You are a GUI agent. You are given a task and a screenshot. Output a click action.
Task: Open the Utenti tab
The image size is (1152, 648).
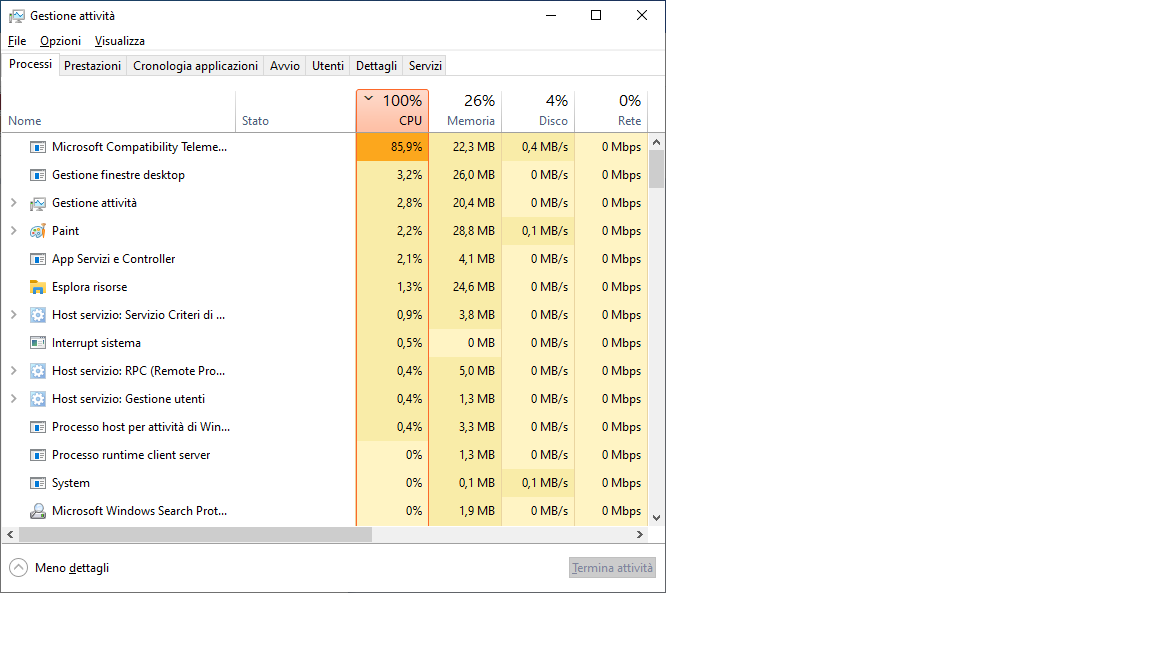pyautogui.click(x=328, y=65)
